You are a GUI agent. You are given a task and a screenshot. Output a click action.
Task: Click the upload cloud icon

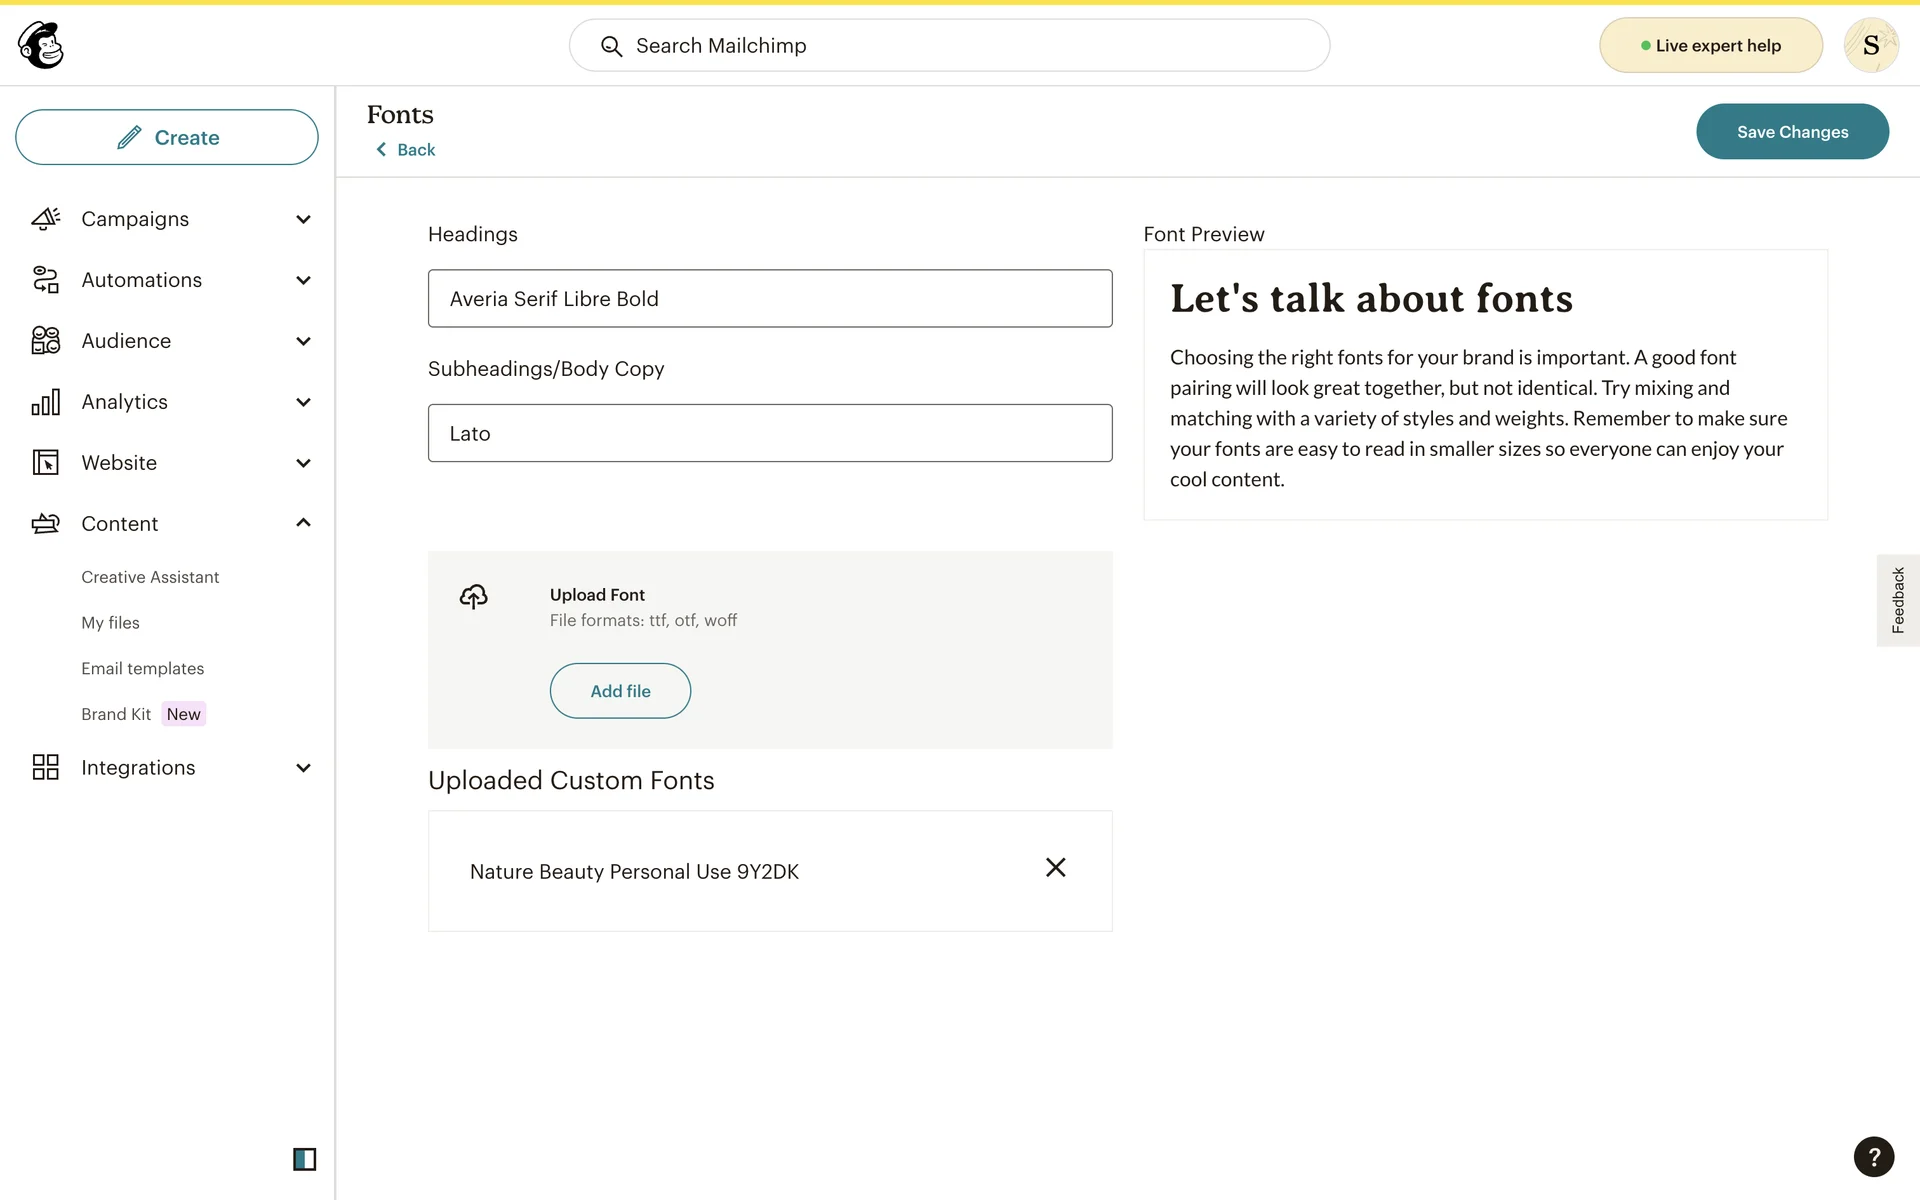(x=473, y=597)
